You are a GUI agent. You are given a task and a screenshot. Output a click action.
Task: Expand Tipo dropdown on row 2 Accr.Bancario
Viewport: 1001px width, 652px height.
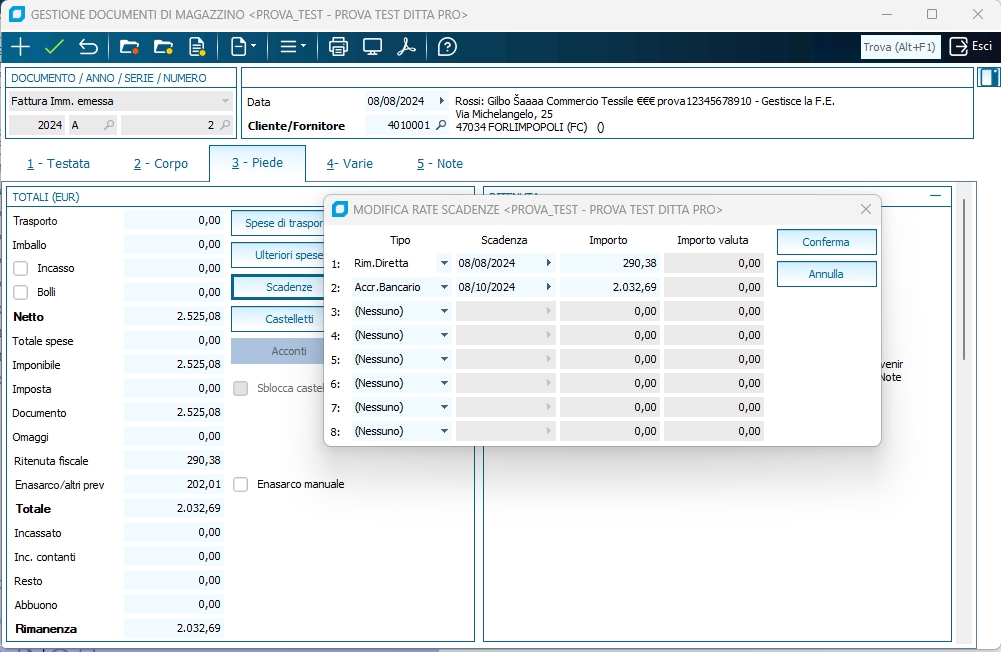point(444,287)
